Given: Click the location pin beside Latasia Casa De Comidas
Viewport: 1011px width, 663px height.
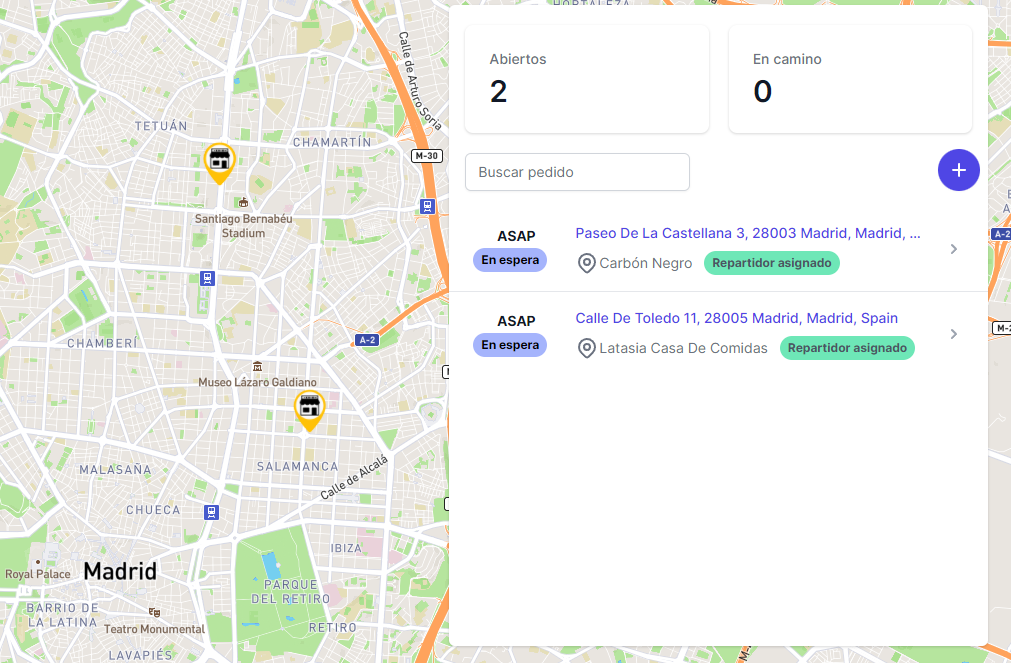Looking at the screenshot, I should (587, 348).
